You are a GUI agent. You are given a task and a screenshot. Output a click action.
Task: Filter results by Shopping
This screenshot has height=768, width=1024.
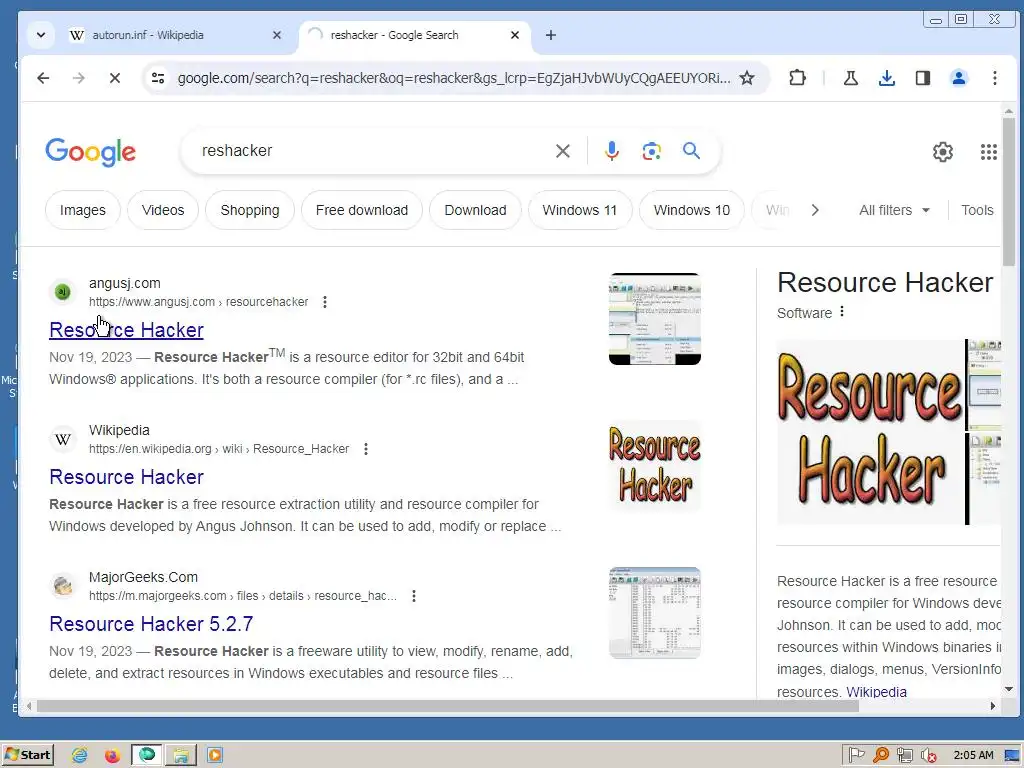[249, 210]
